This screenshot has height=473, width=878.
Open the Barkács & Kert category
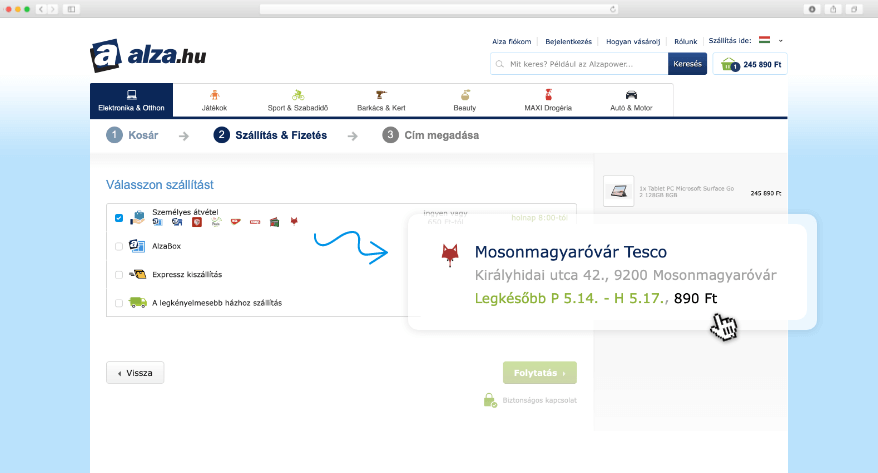(381, 100)
